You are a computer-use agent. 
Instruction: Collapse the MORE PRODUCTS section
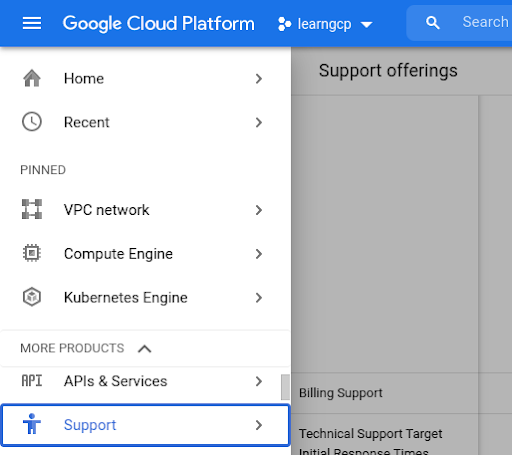[x=145, y=349]
